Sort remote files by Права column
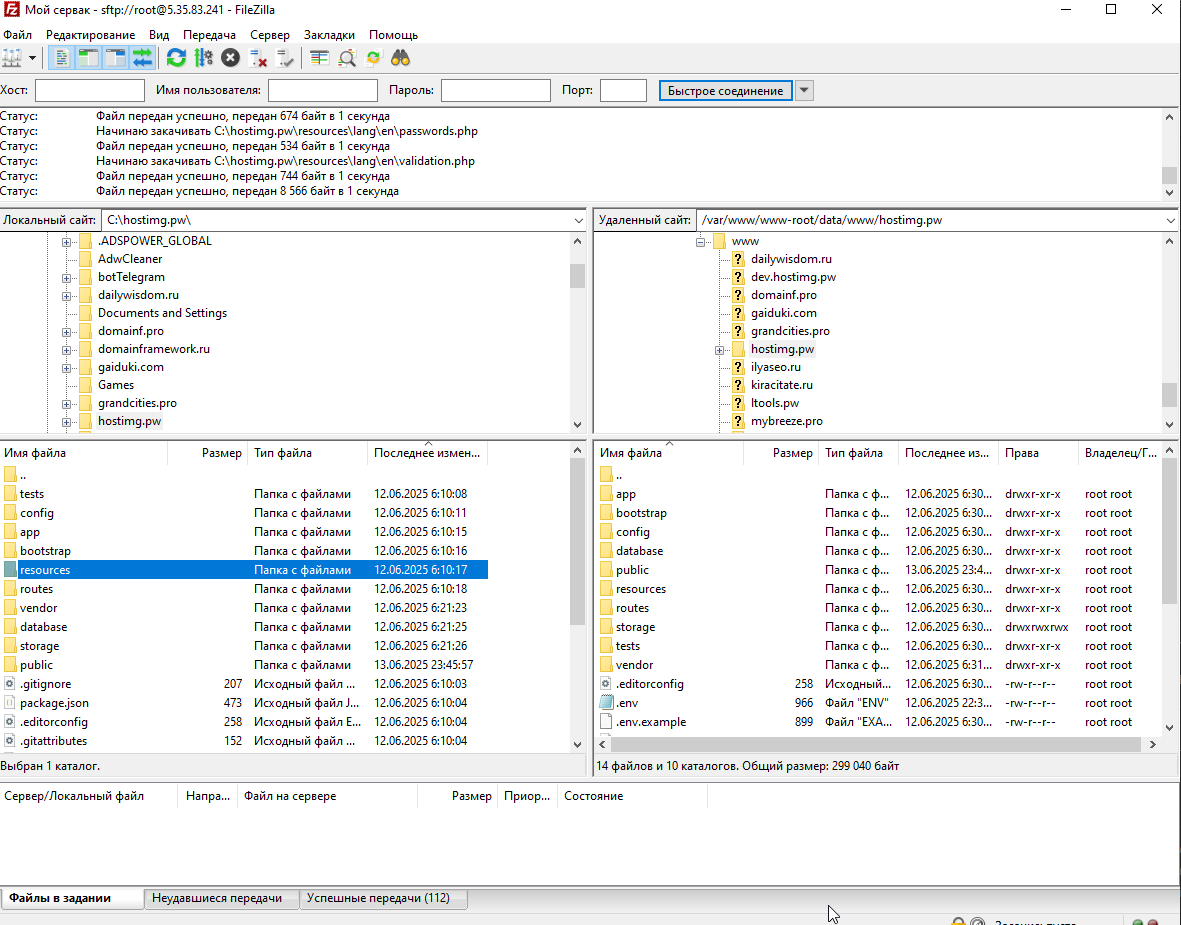Viewport: 1181px width, 925px height. (1039, 453)
